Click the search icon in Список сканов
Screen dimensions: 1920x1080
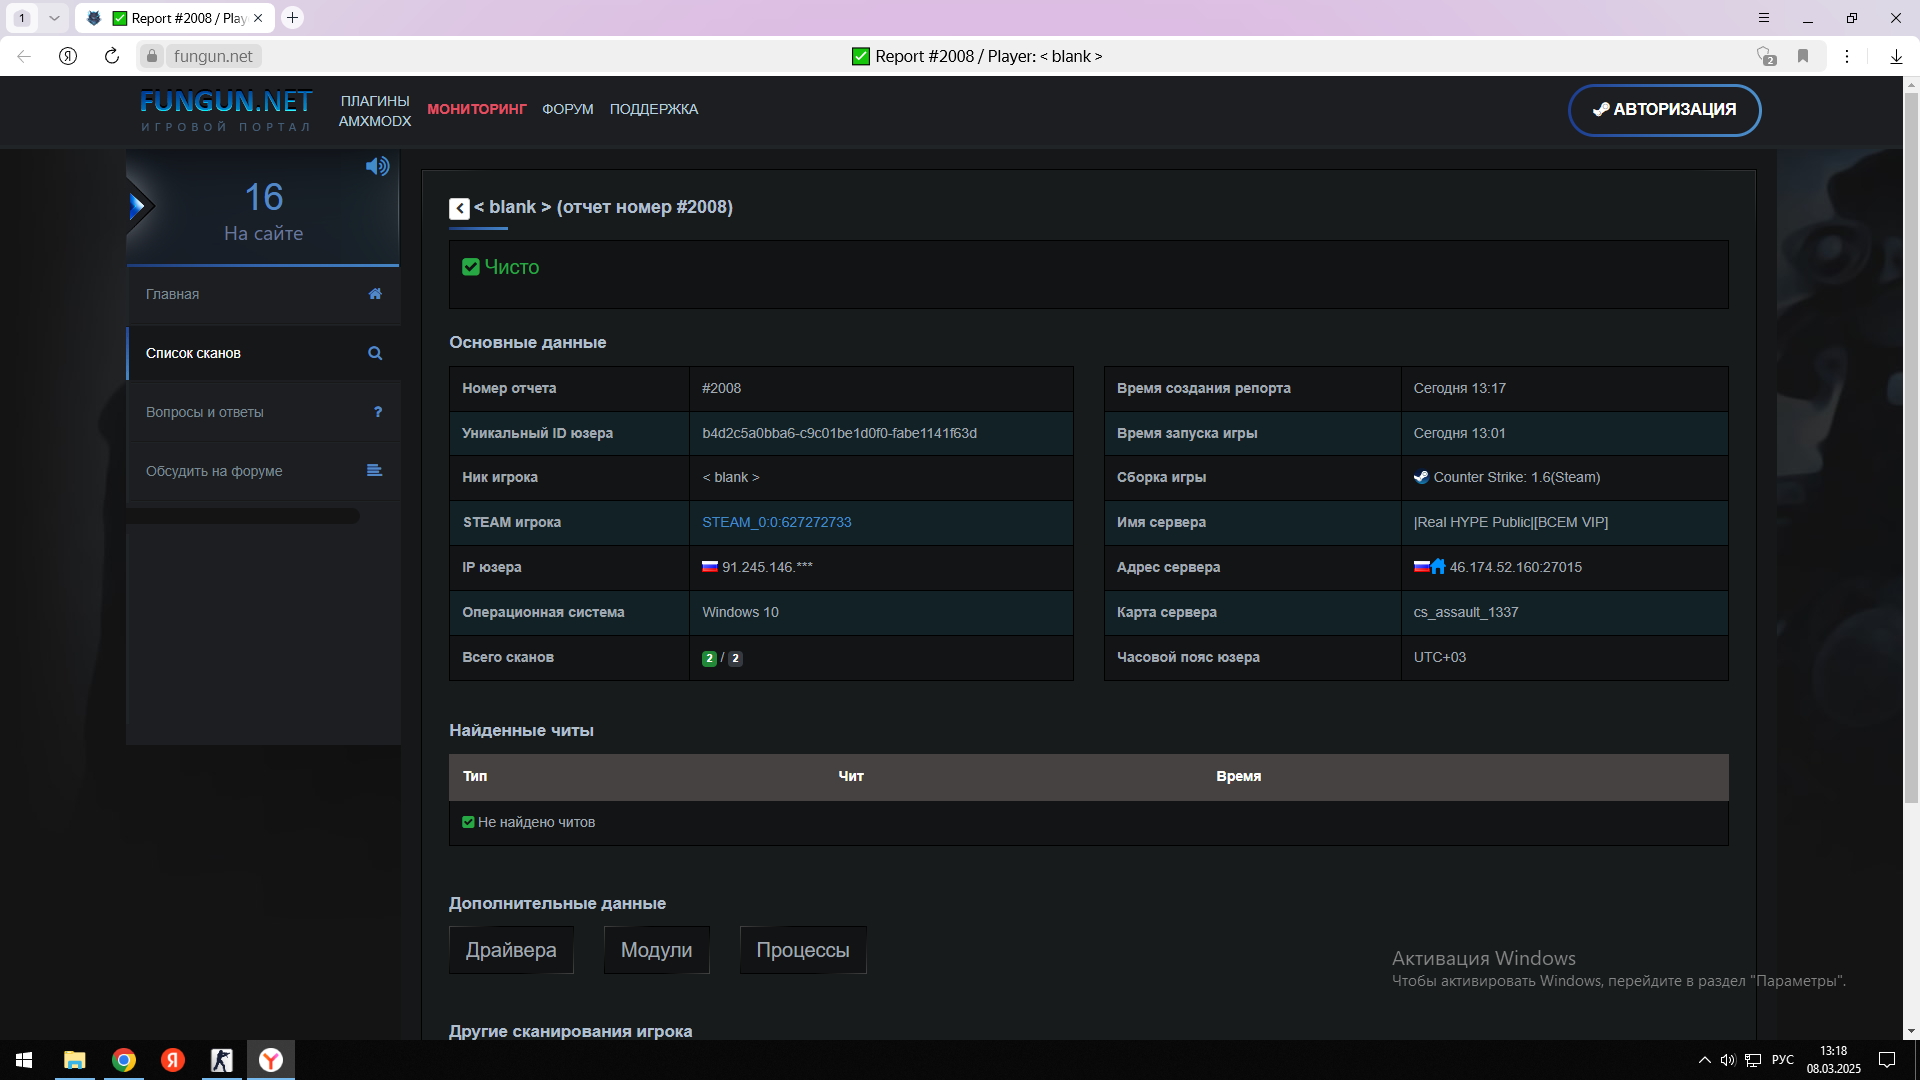[x=375, y=353]
